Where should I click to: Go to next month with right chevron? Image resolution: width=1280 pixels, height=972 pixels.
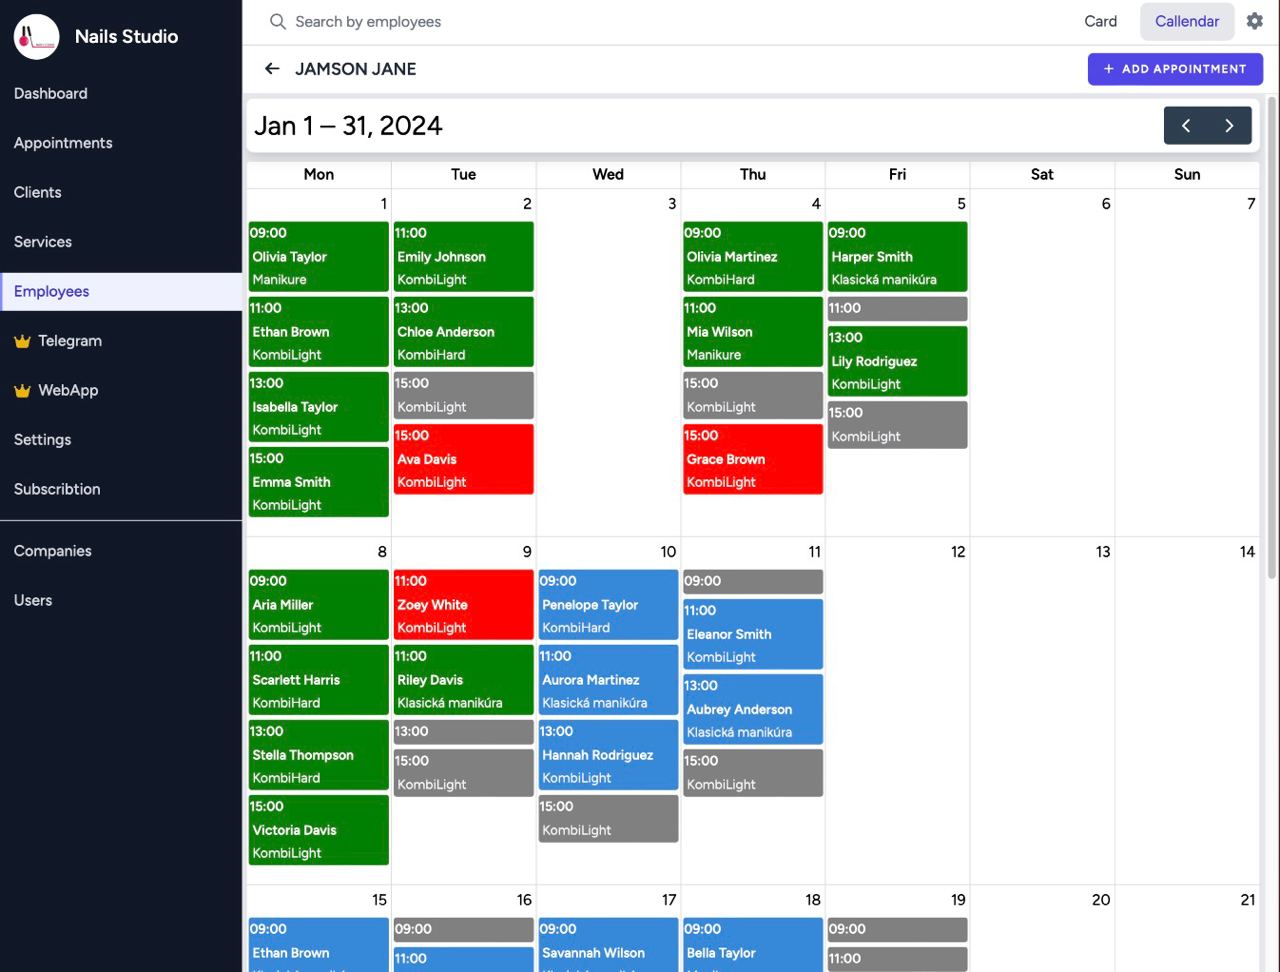(1229, 126)
